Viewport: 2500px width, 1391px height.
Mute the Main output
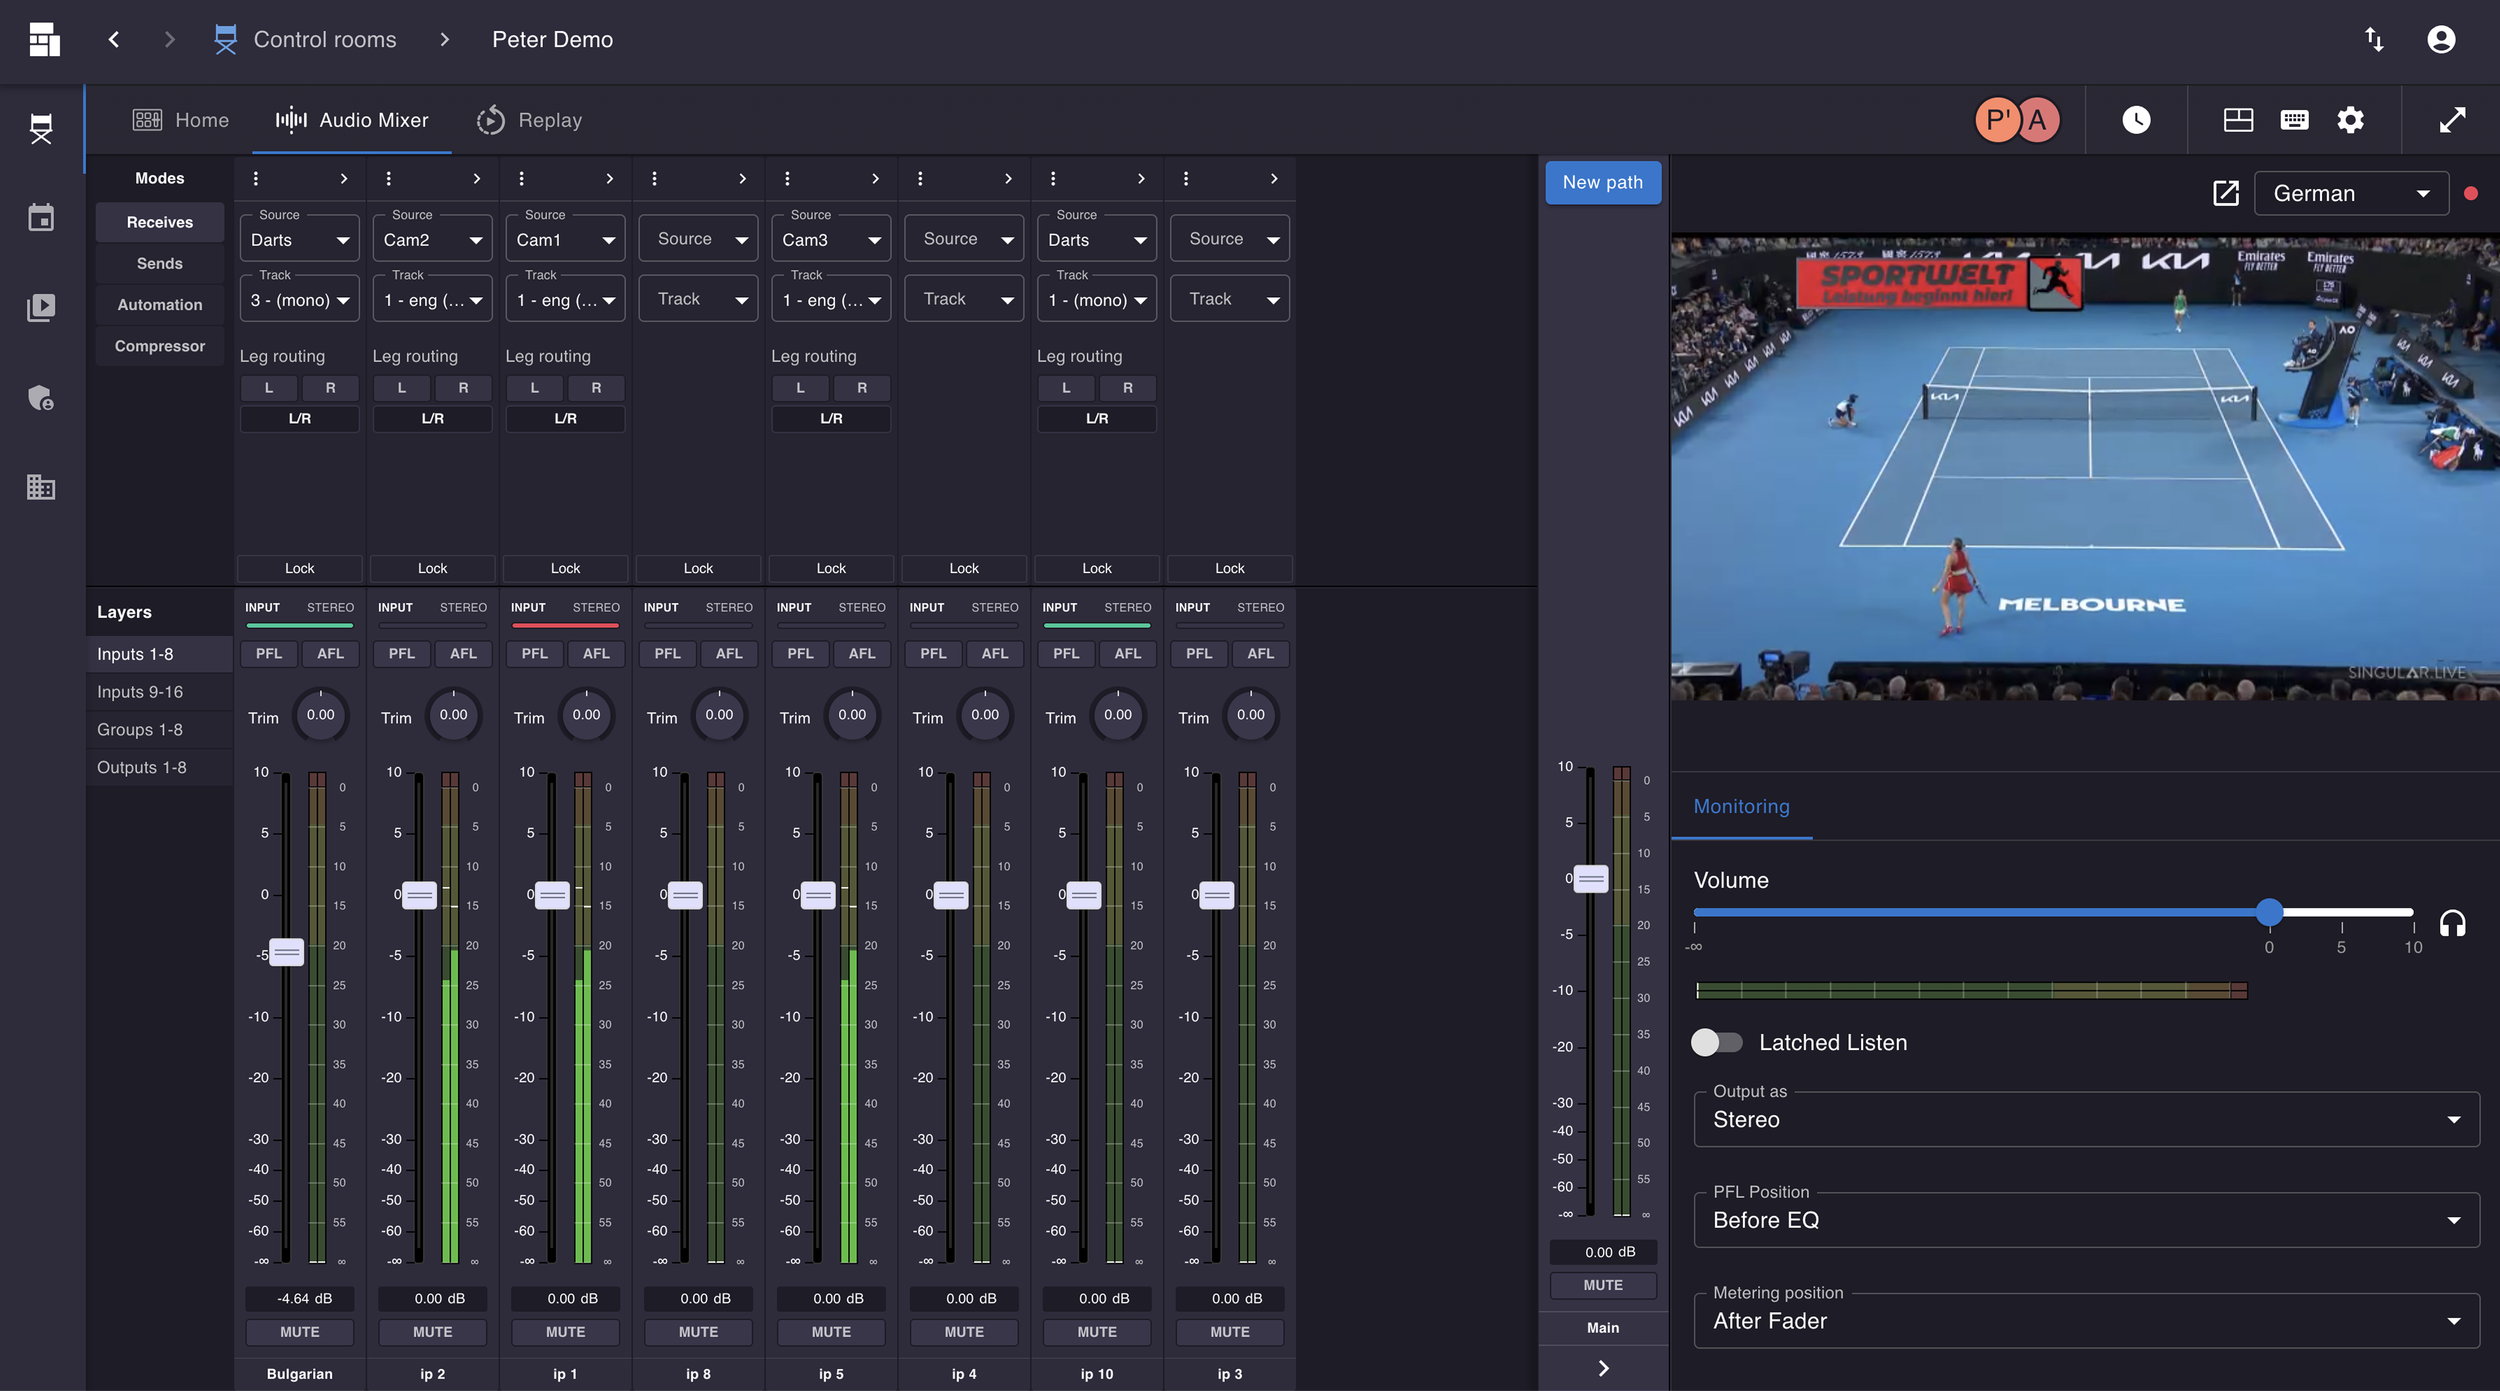pos(1603,1285)
